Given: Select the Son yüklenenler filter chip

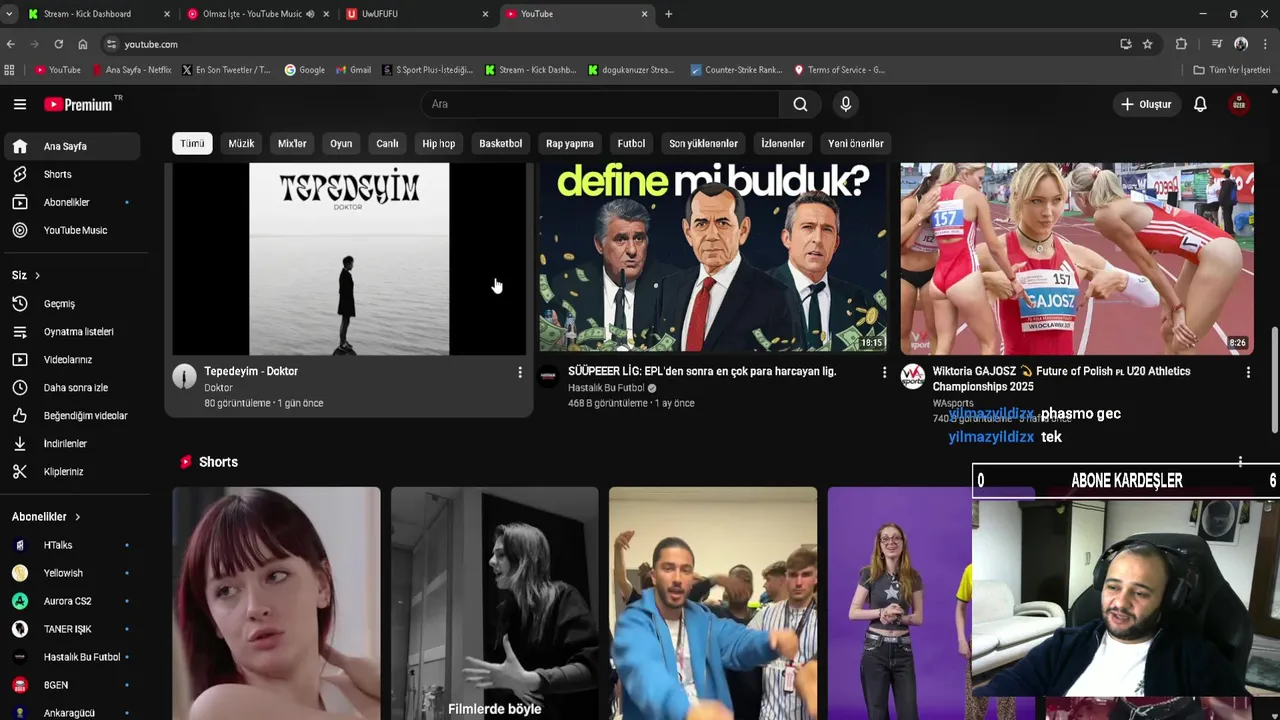Looking at the screenshot, I should (703, 143).
